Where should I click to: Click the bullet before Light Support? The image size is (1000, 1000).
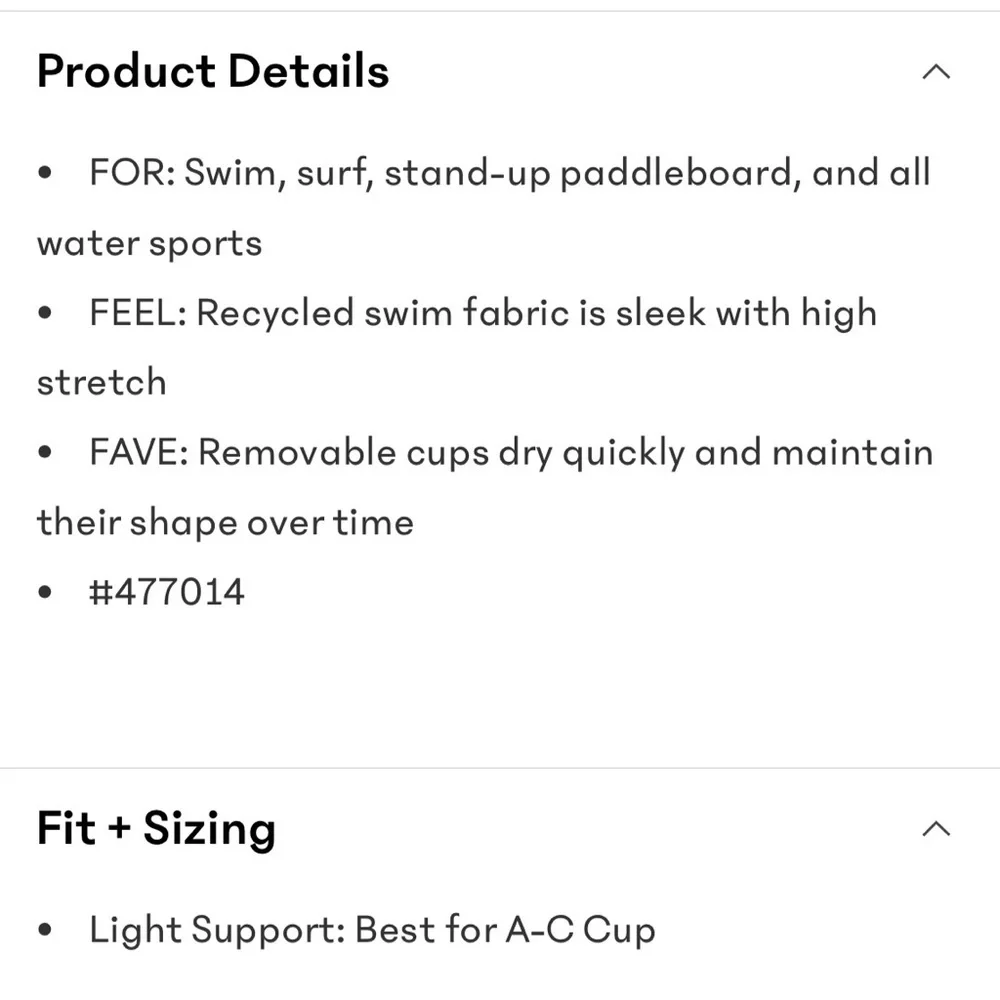coord(45,929)
